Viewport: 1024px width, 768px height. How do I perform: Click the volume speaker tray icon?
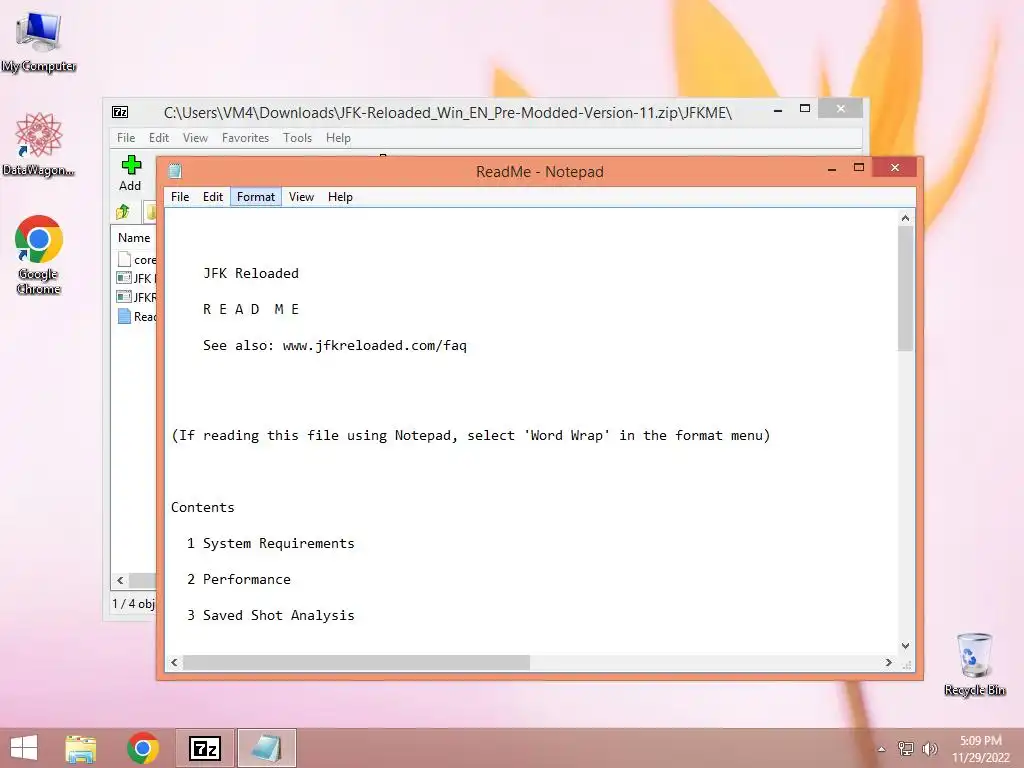tap(930, 748)
